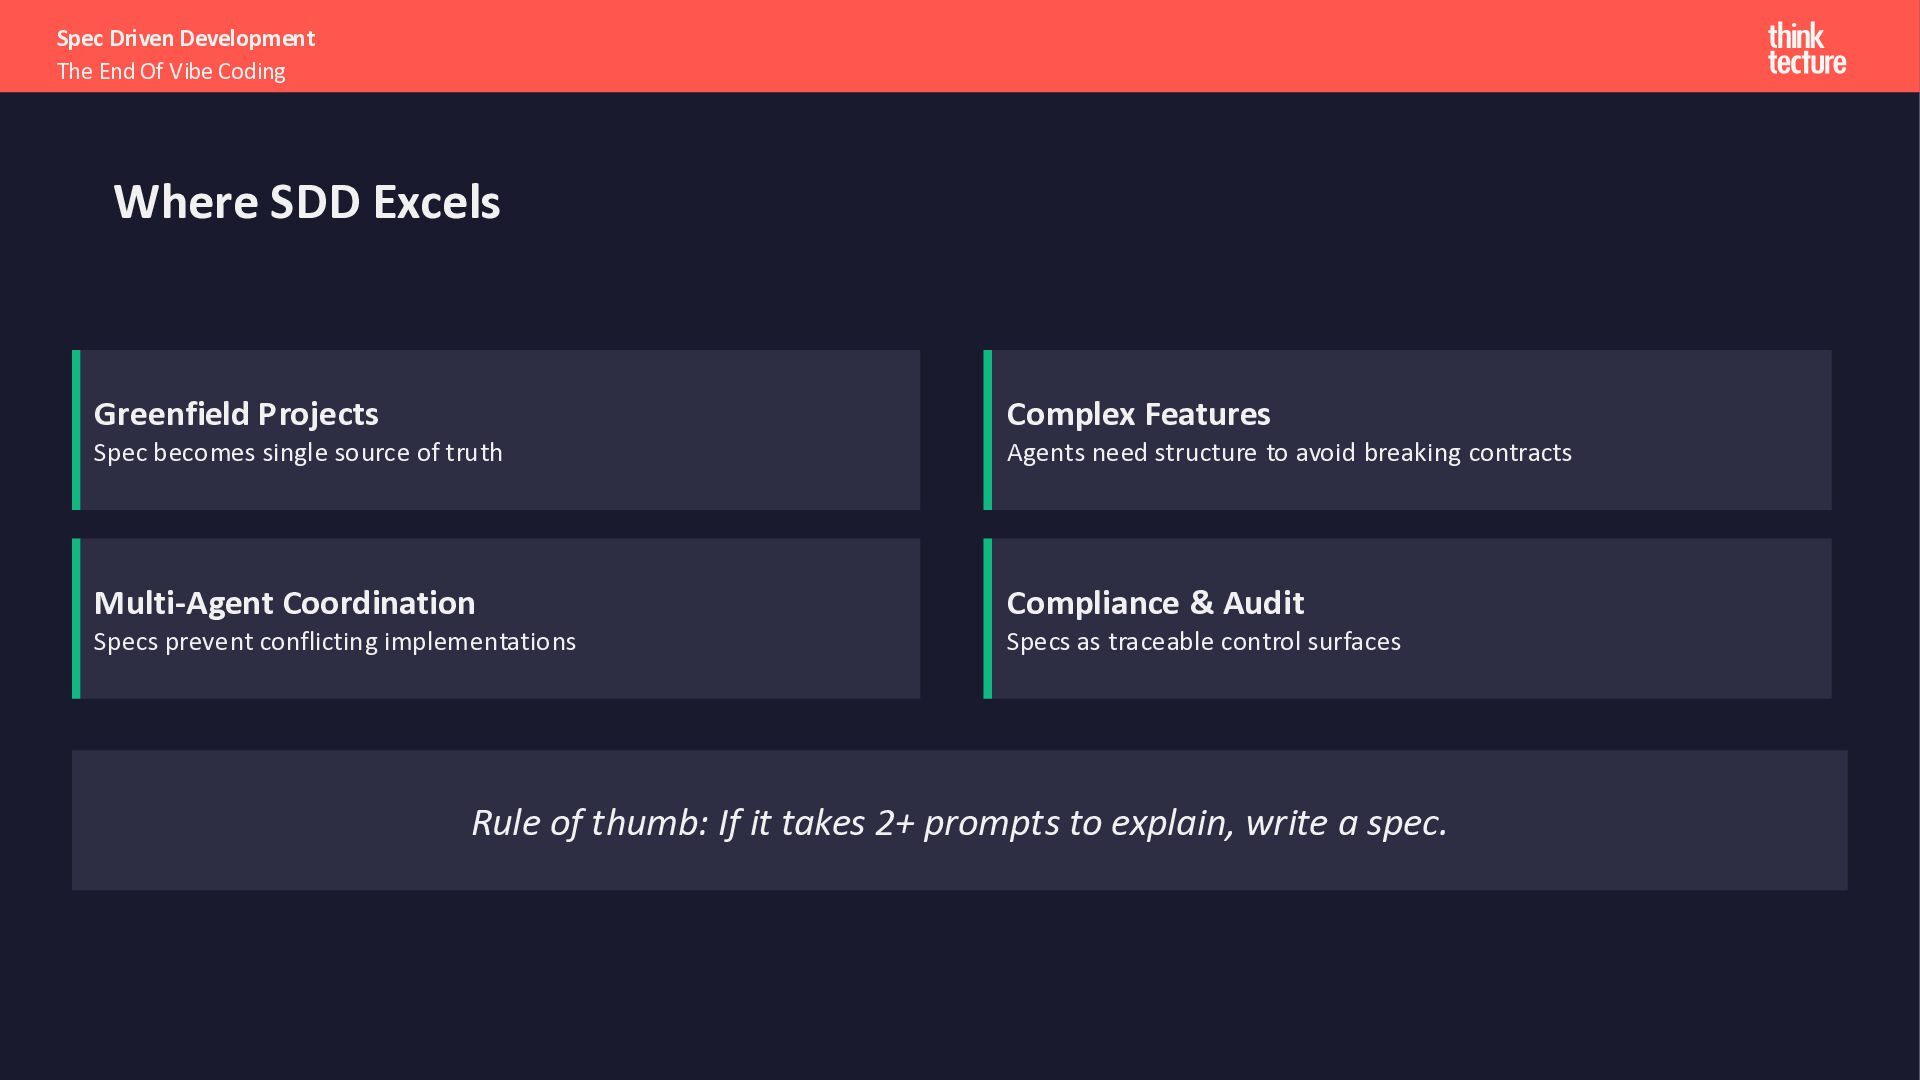This screenshot has width=1920, height=1080.
Task: Select the 'Greenfield Projects' heading
Action: pyautogui.click(x=236, y=414)
